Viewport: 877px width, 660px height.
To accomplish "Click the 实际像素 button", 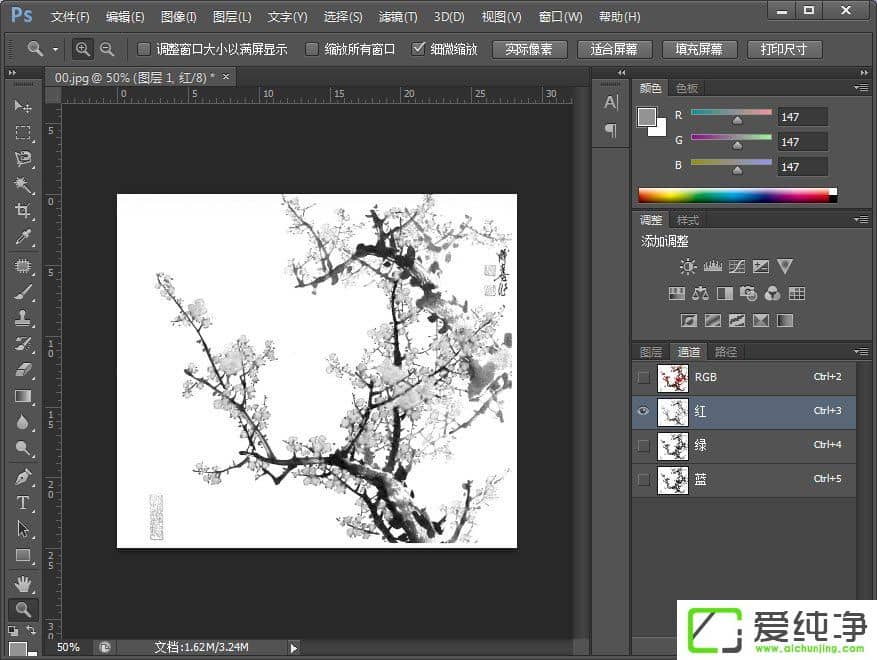I will pyautogui.click(x=529, y=49).
